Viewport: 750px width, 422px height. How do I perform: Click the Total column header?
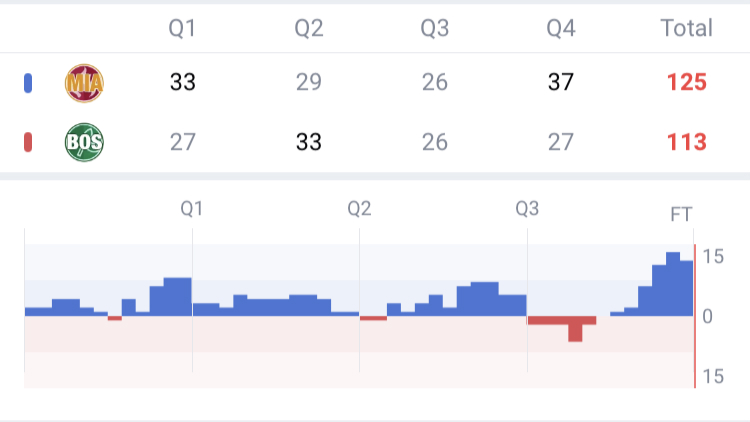686,28
